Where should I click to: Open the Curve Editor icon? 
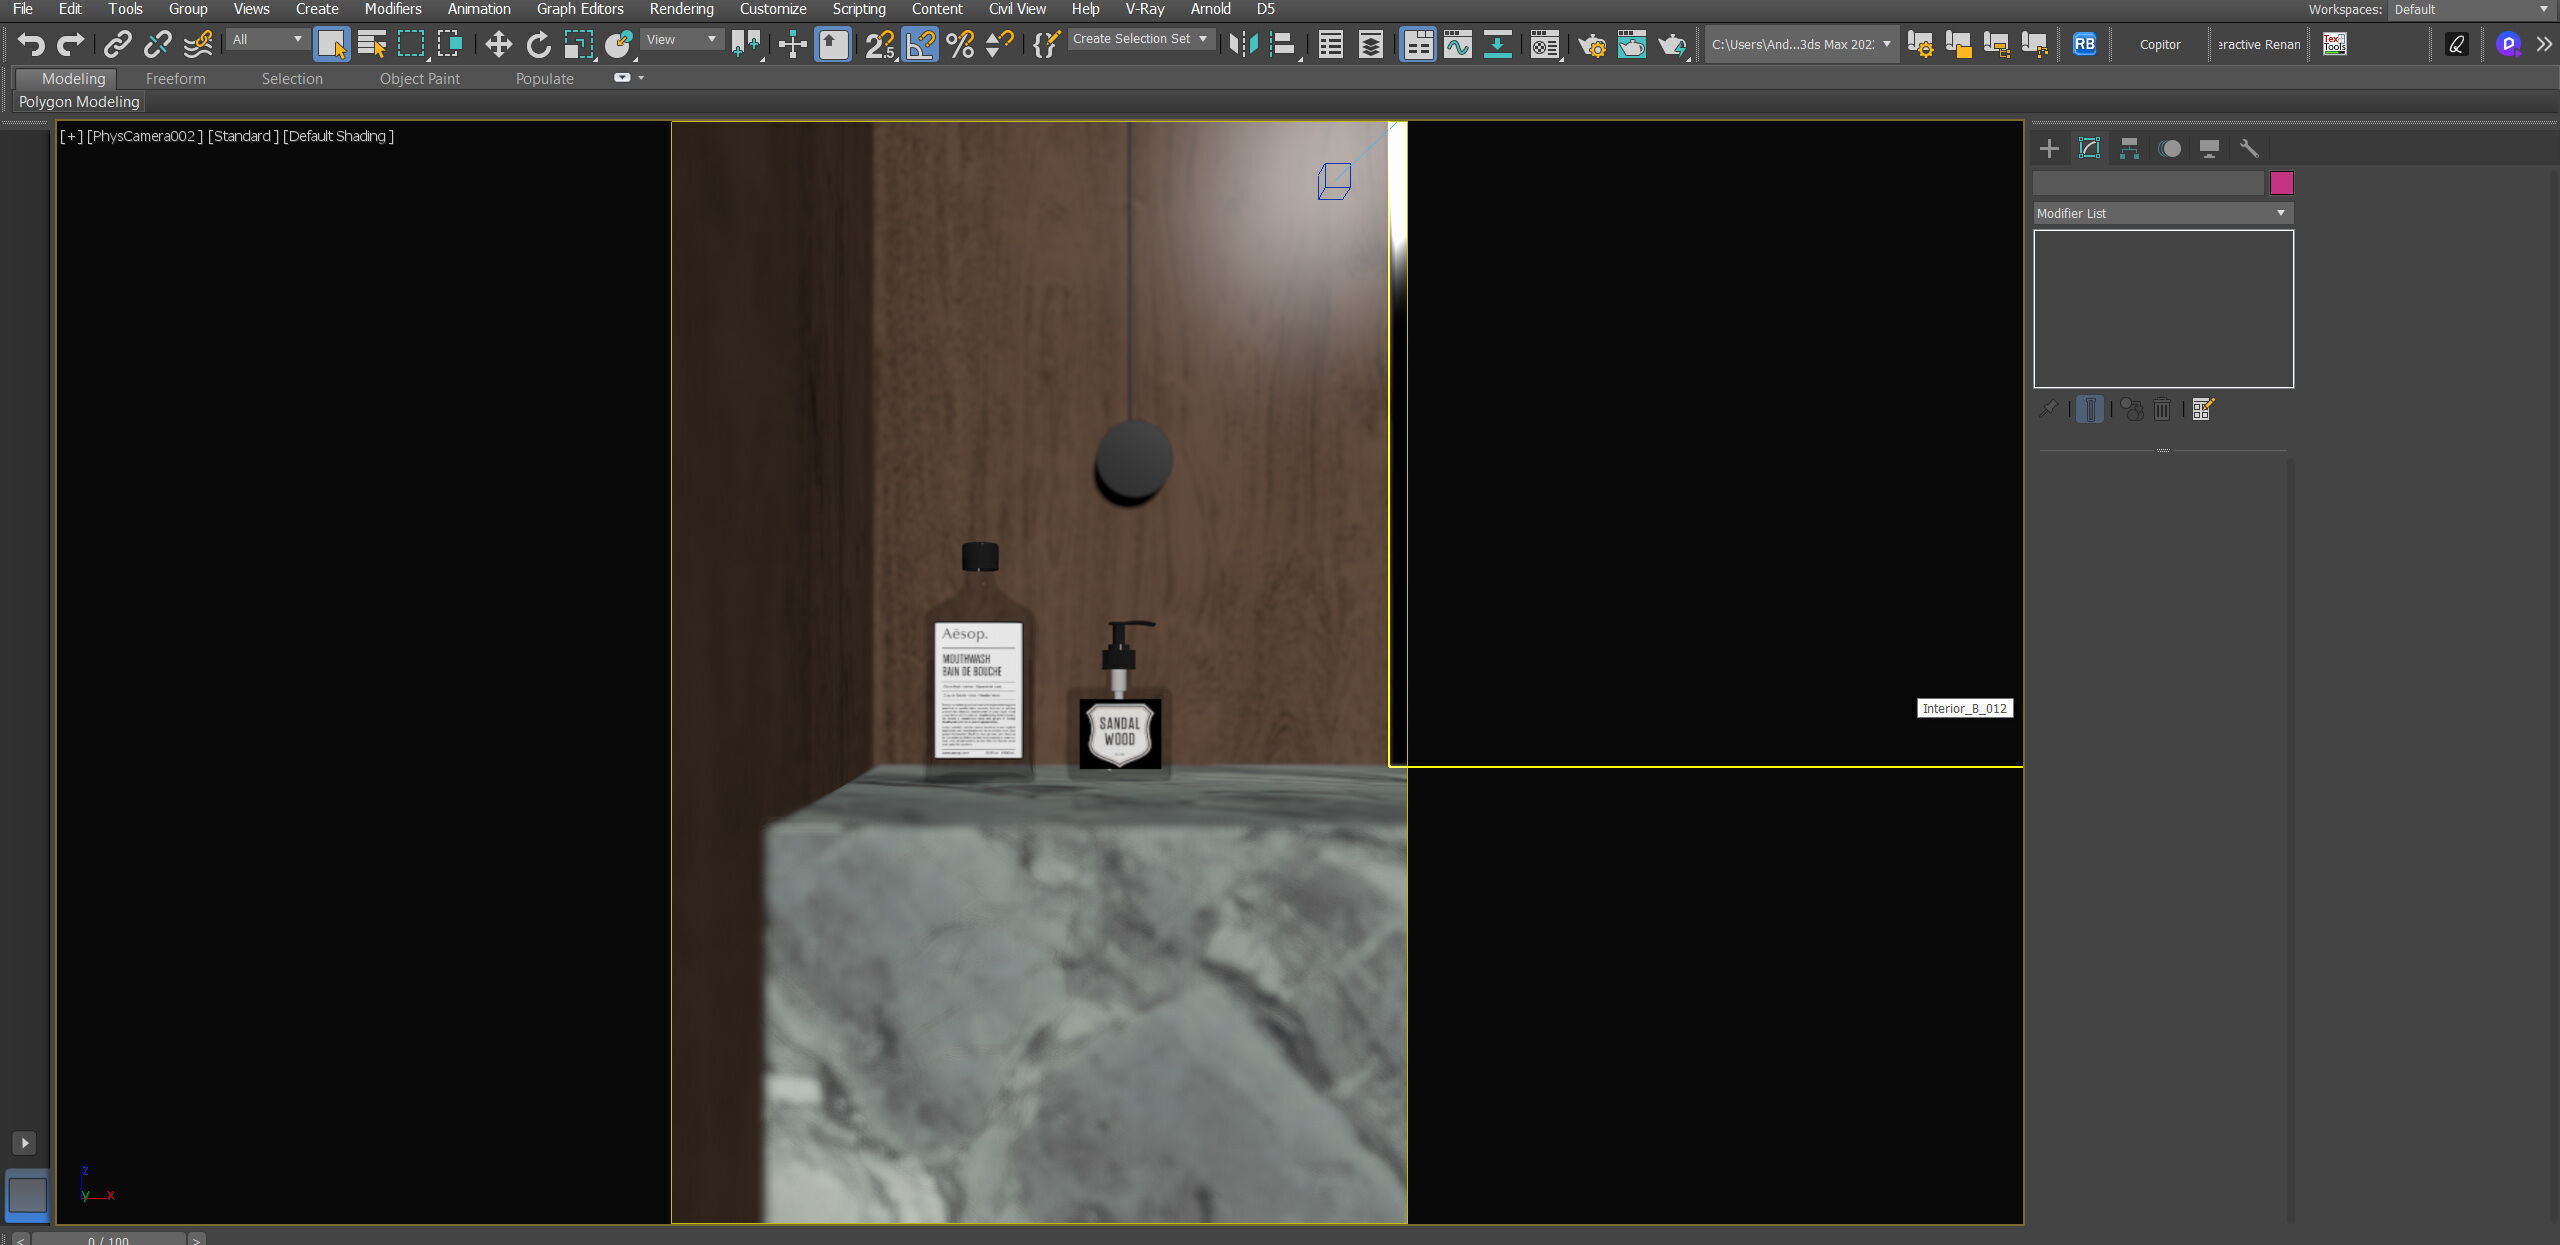(x=1458, y=44)
